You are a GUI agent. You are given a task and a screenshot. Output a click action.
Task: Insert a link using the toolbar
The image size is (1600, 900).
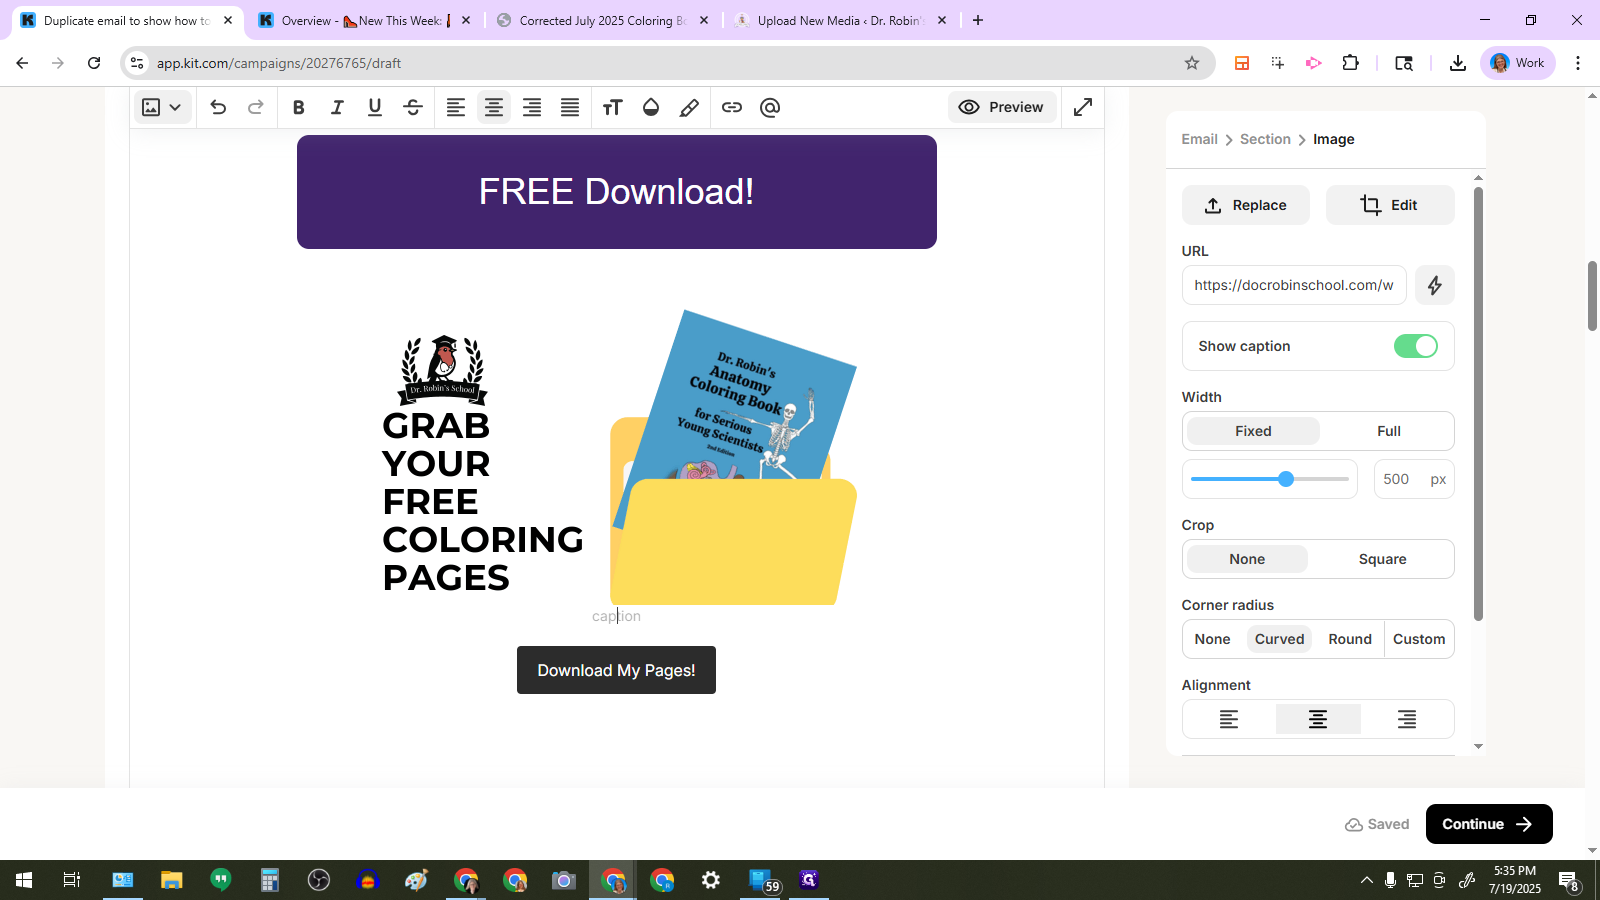point(732,108)
